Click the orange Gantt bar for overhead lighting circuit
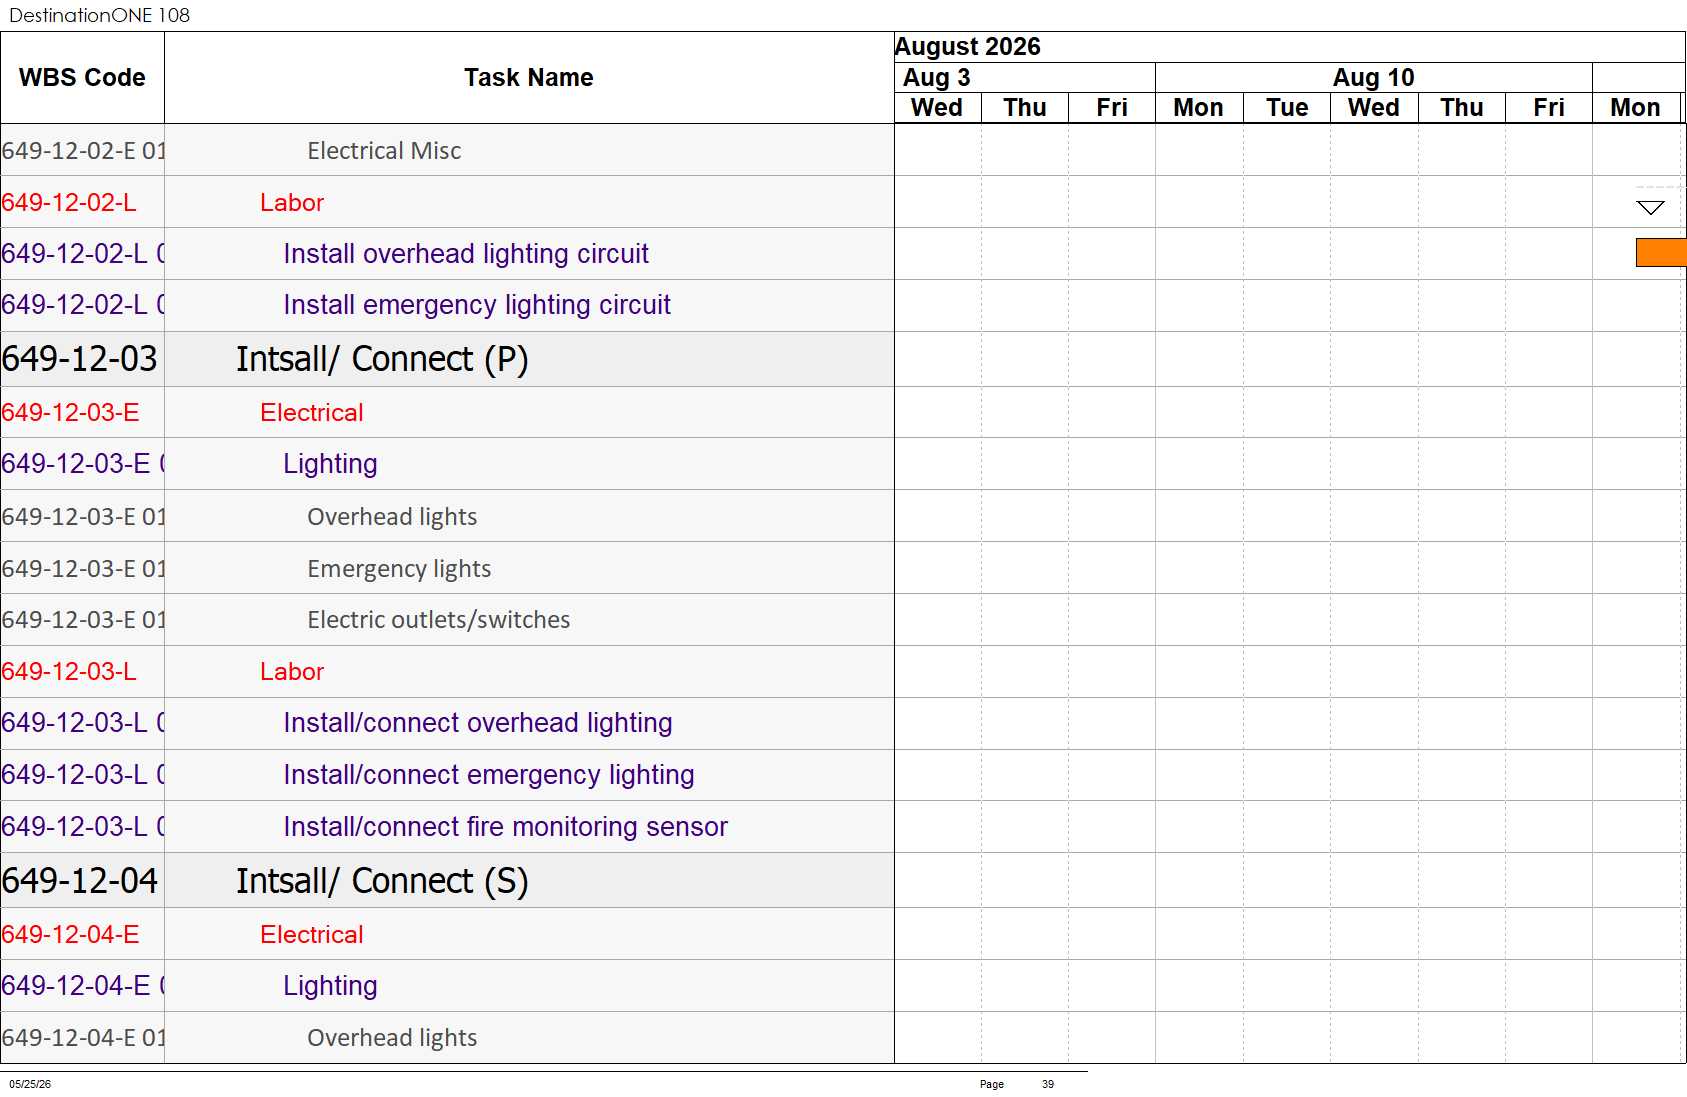Screen dimensions: 1687x1097 pyautogui.click(x=1661, y=253)
